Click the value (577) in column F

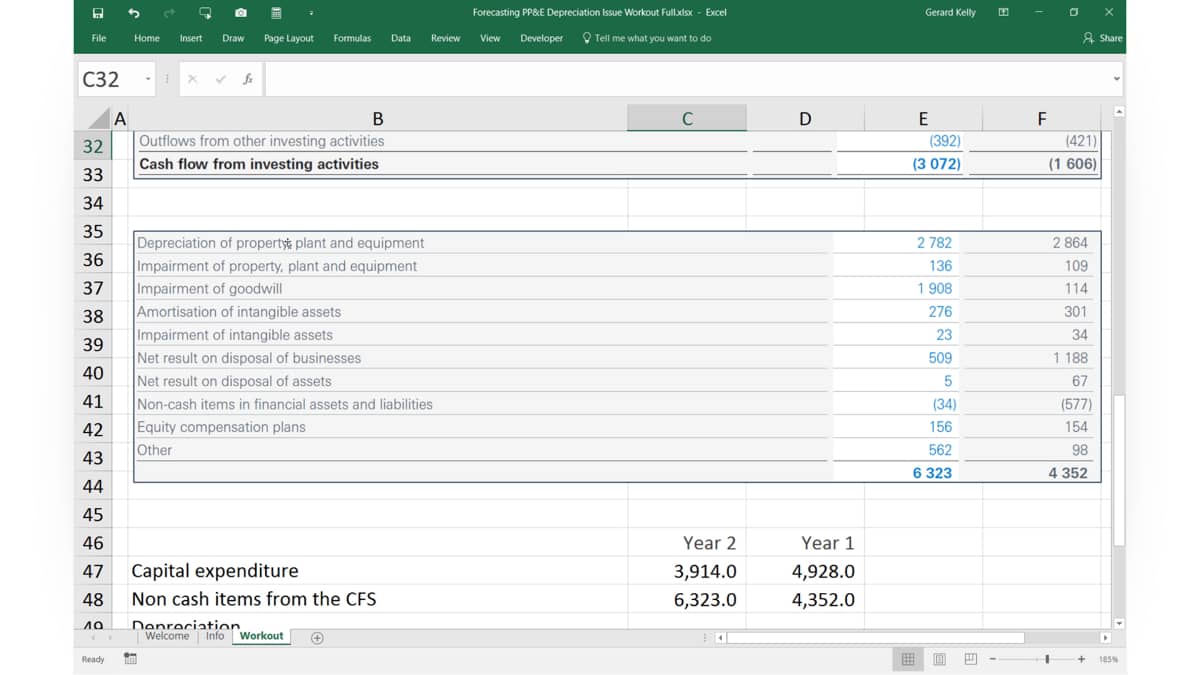tap(1076, 404)
